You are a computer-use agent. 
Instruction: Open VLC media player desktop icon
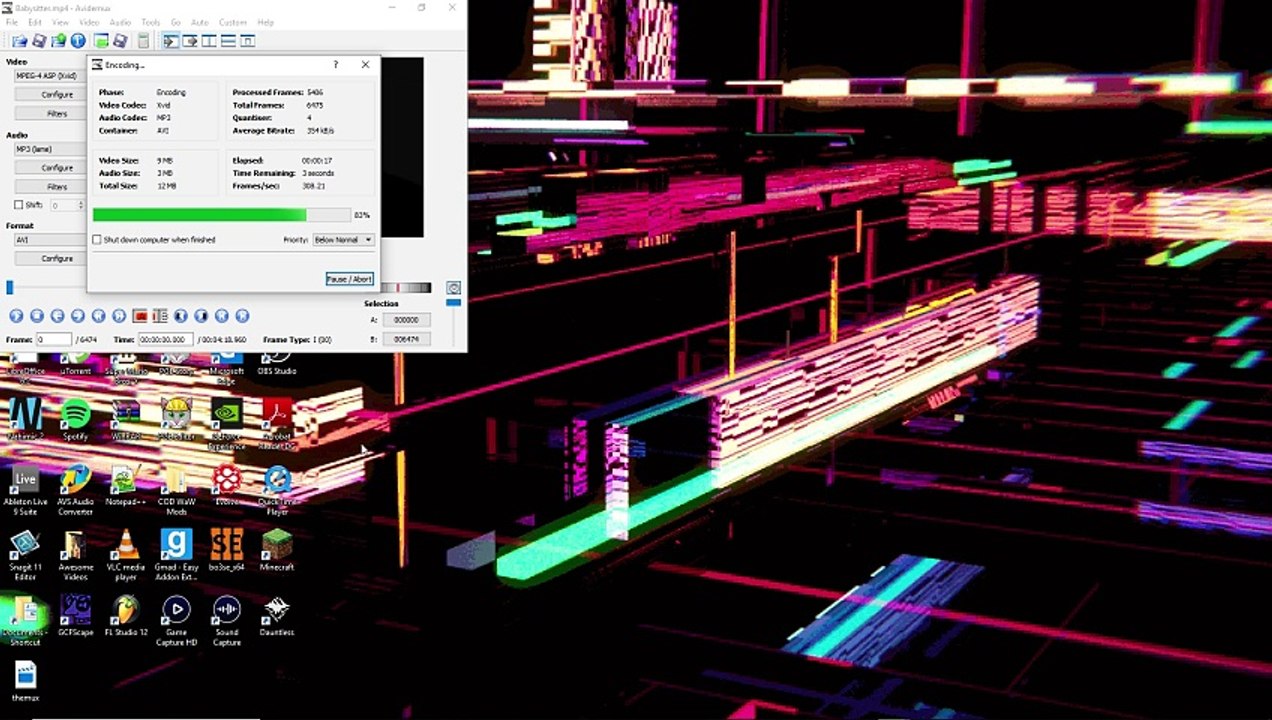(x=126, y=555)
